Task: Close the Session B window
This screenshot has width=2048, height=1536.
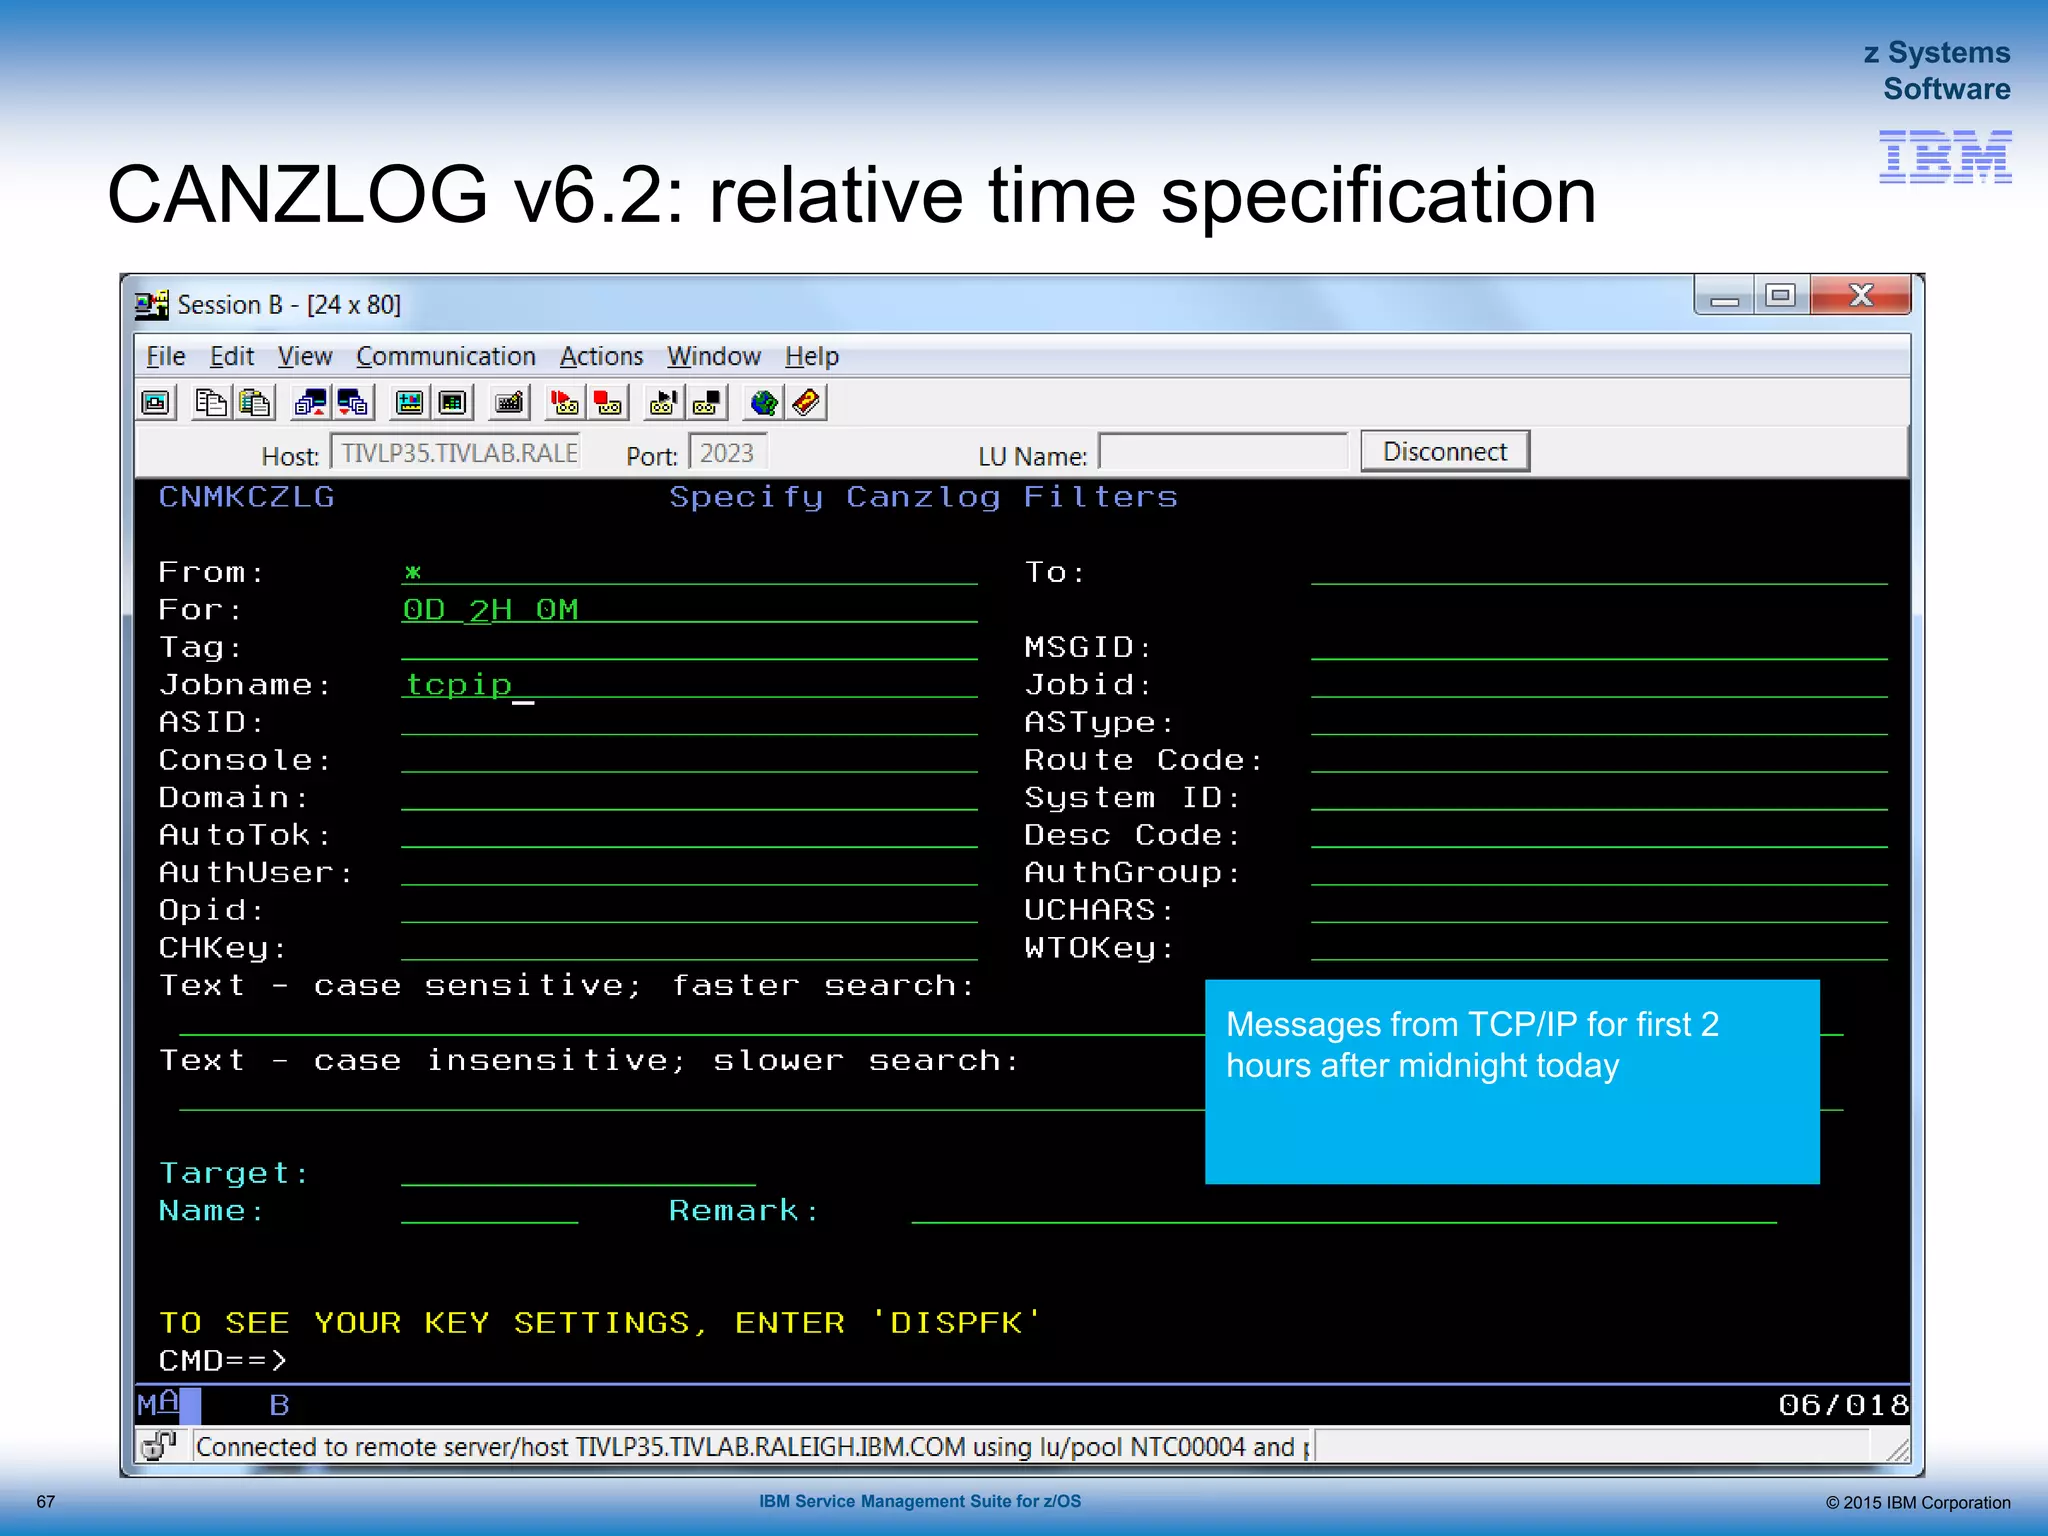Action: 1860,296
